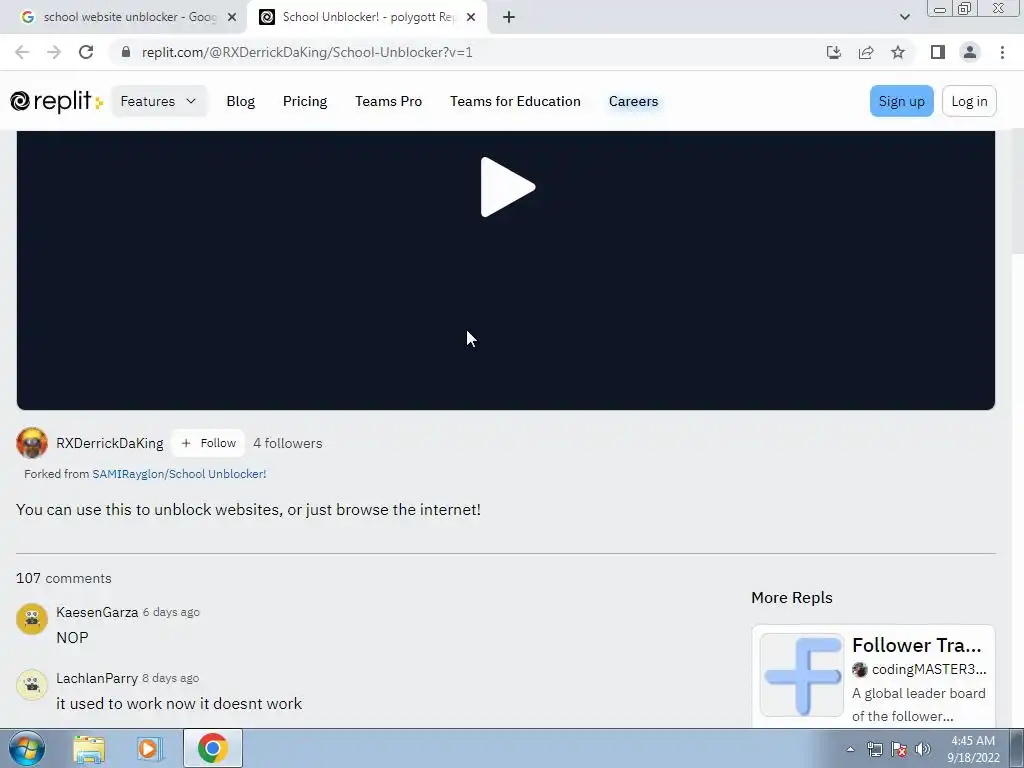The height and width of the screenshot is (768, 1024).
Task: Click the Sign up button
Action: pos(901,101)
